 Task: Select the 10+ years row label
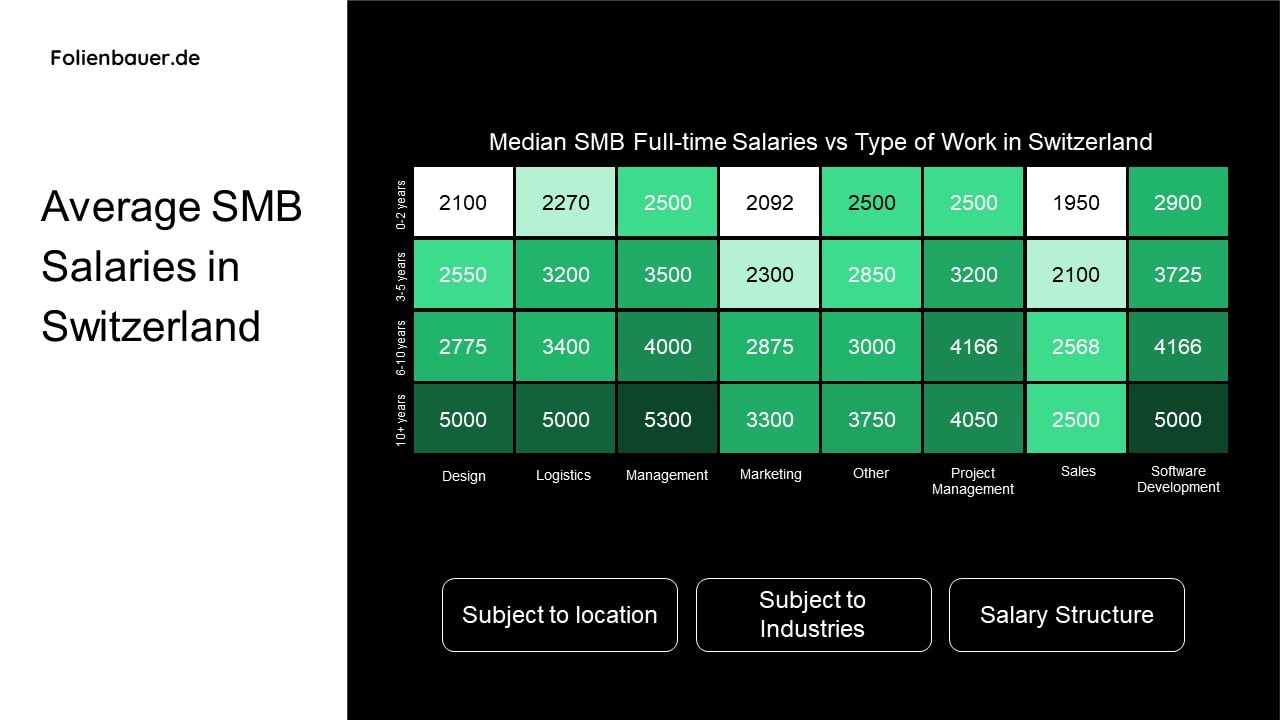click(x=401, y=420)
